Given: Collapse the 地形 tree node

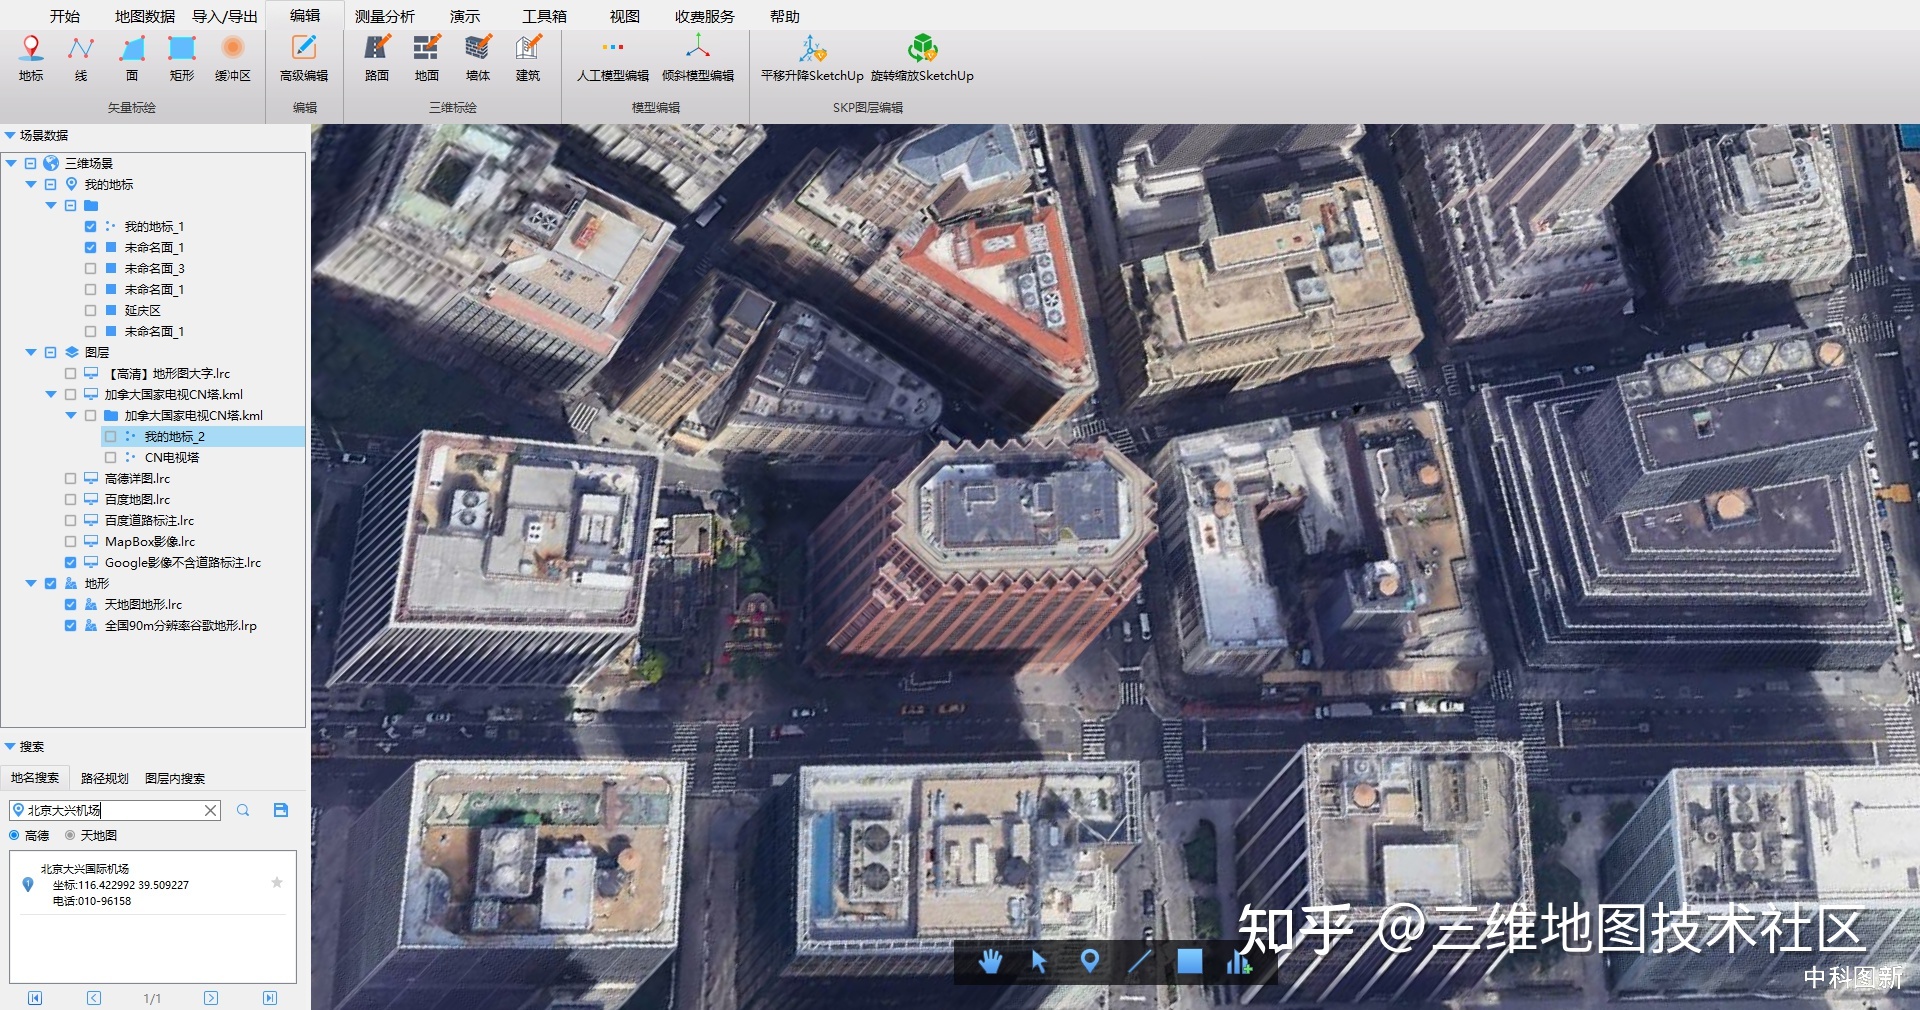Looking at the screenshot, I should 31,584.
